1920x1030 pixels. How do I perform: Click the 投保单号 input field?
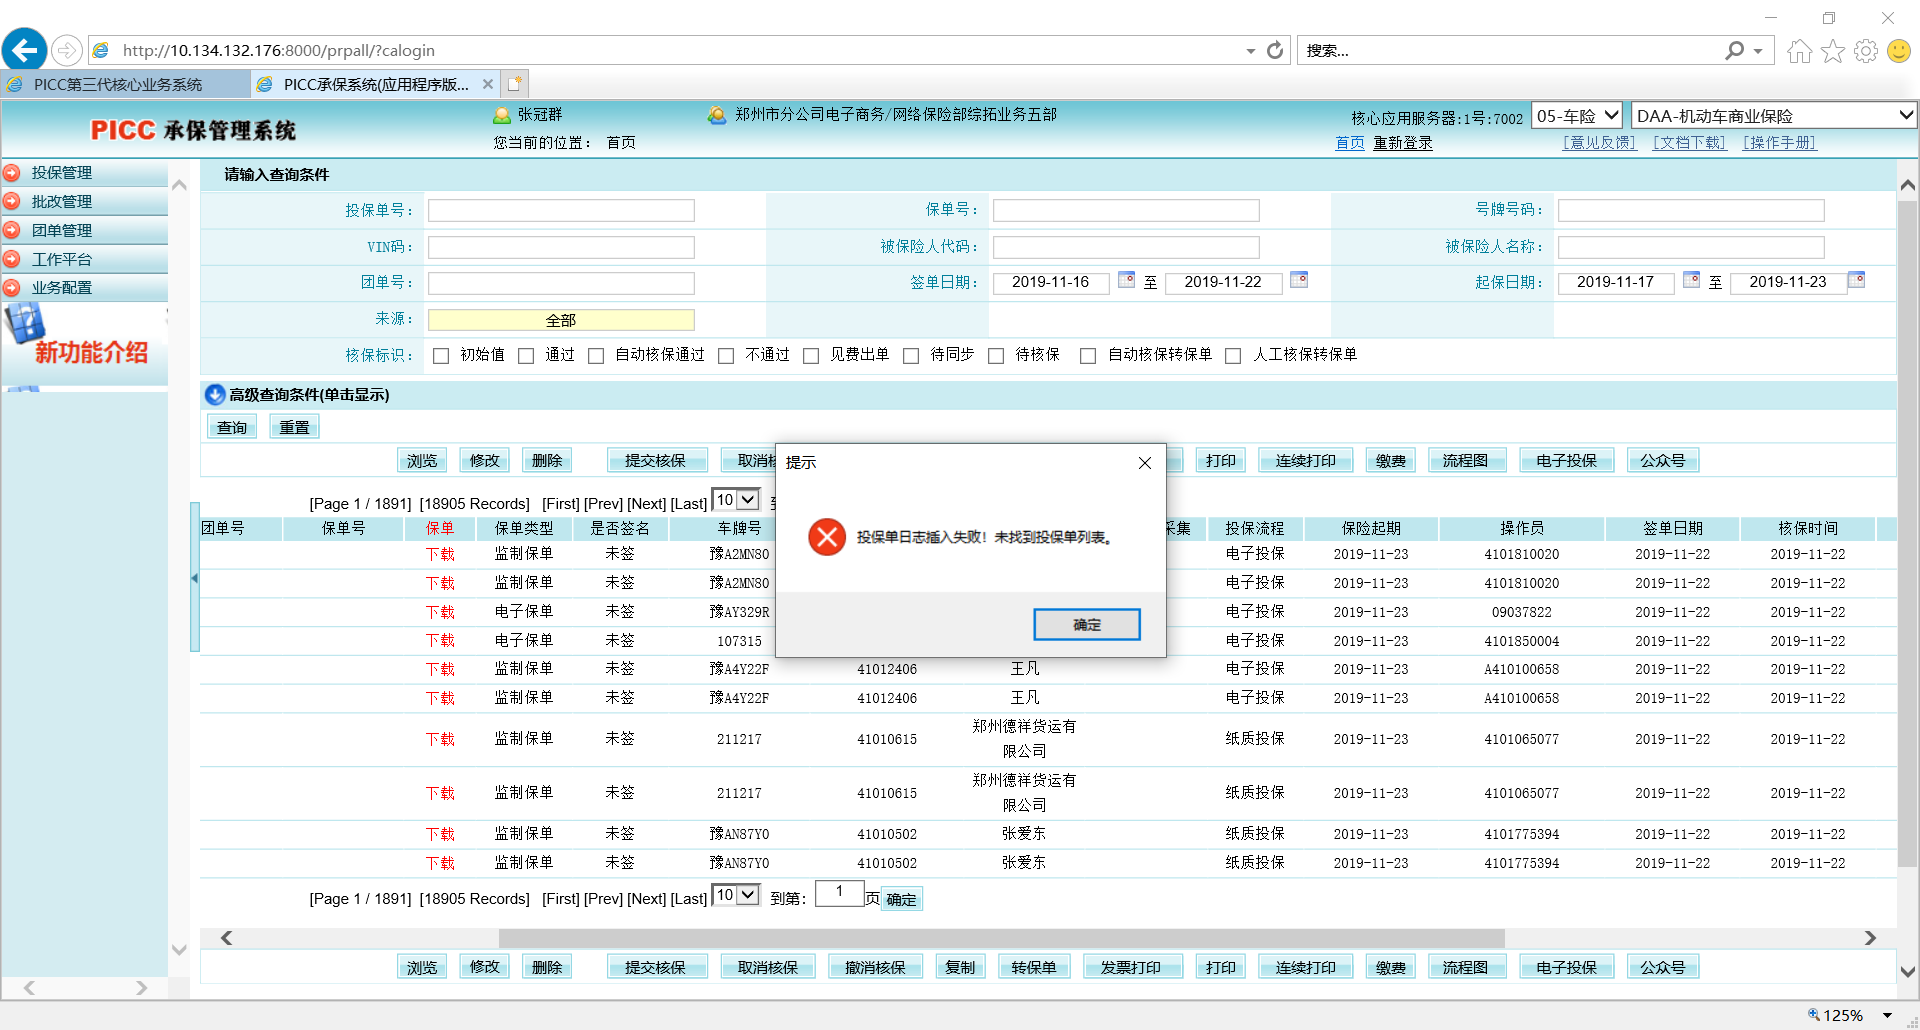561,211
